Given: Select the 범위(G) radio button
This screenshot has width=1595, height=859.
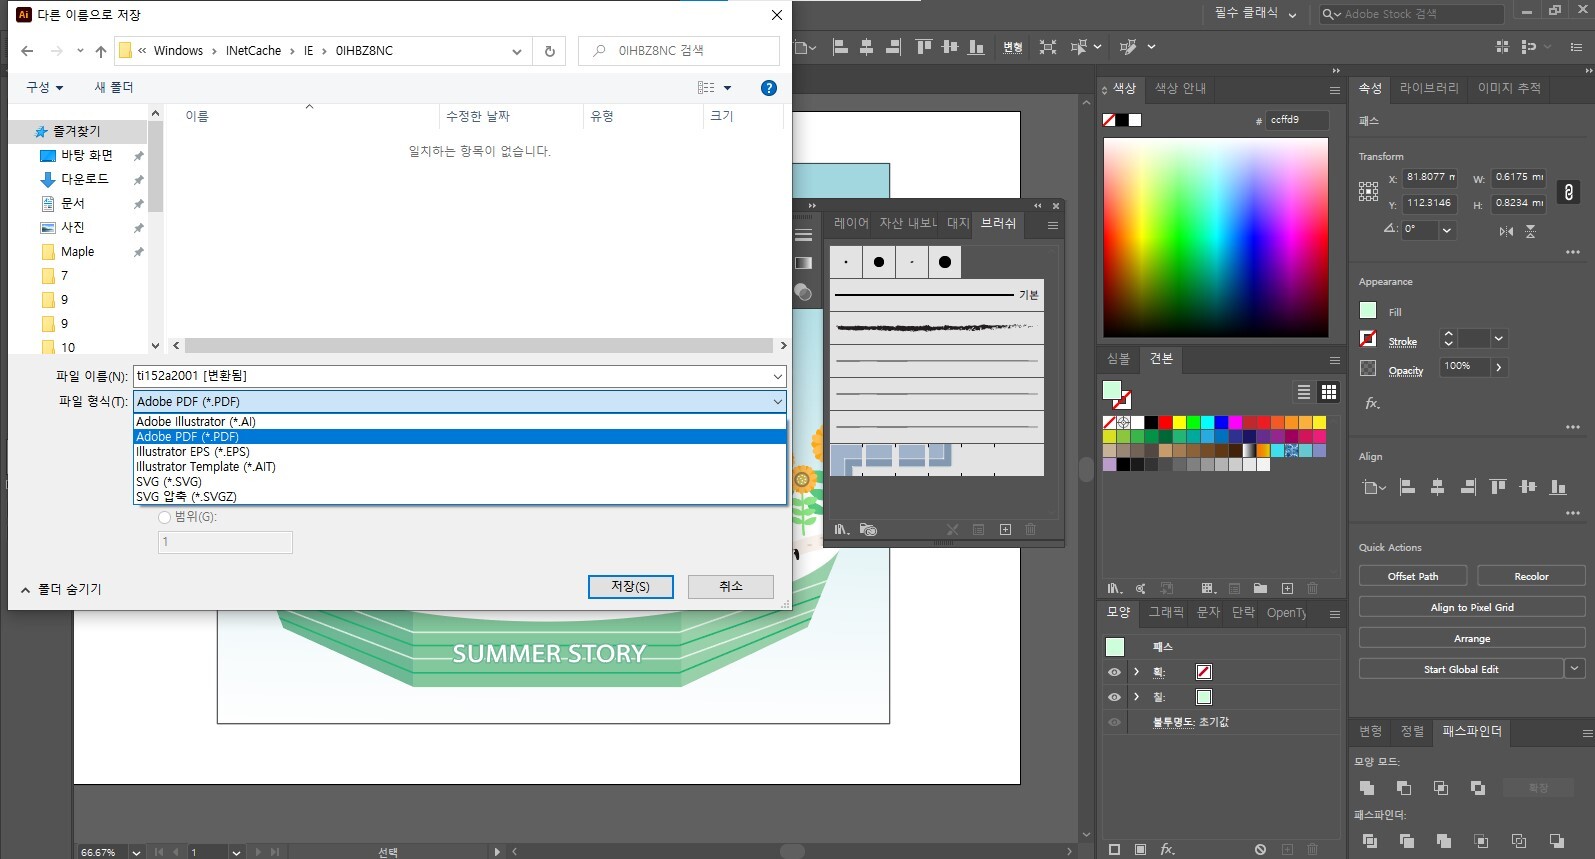Looking at the screenshot, I should [x=165, y=517].
